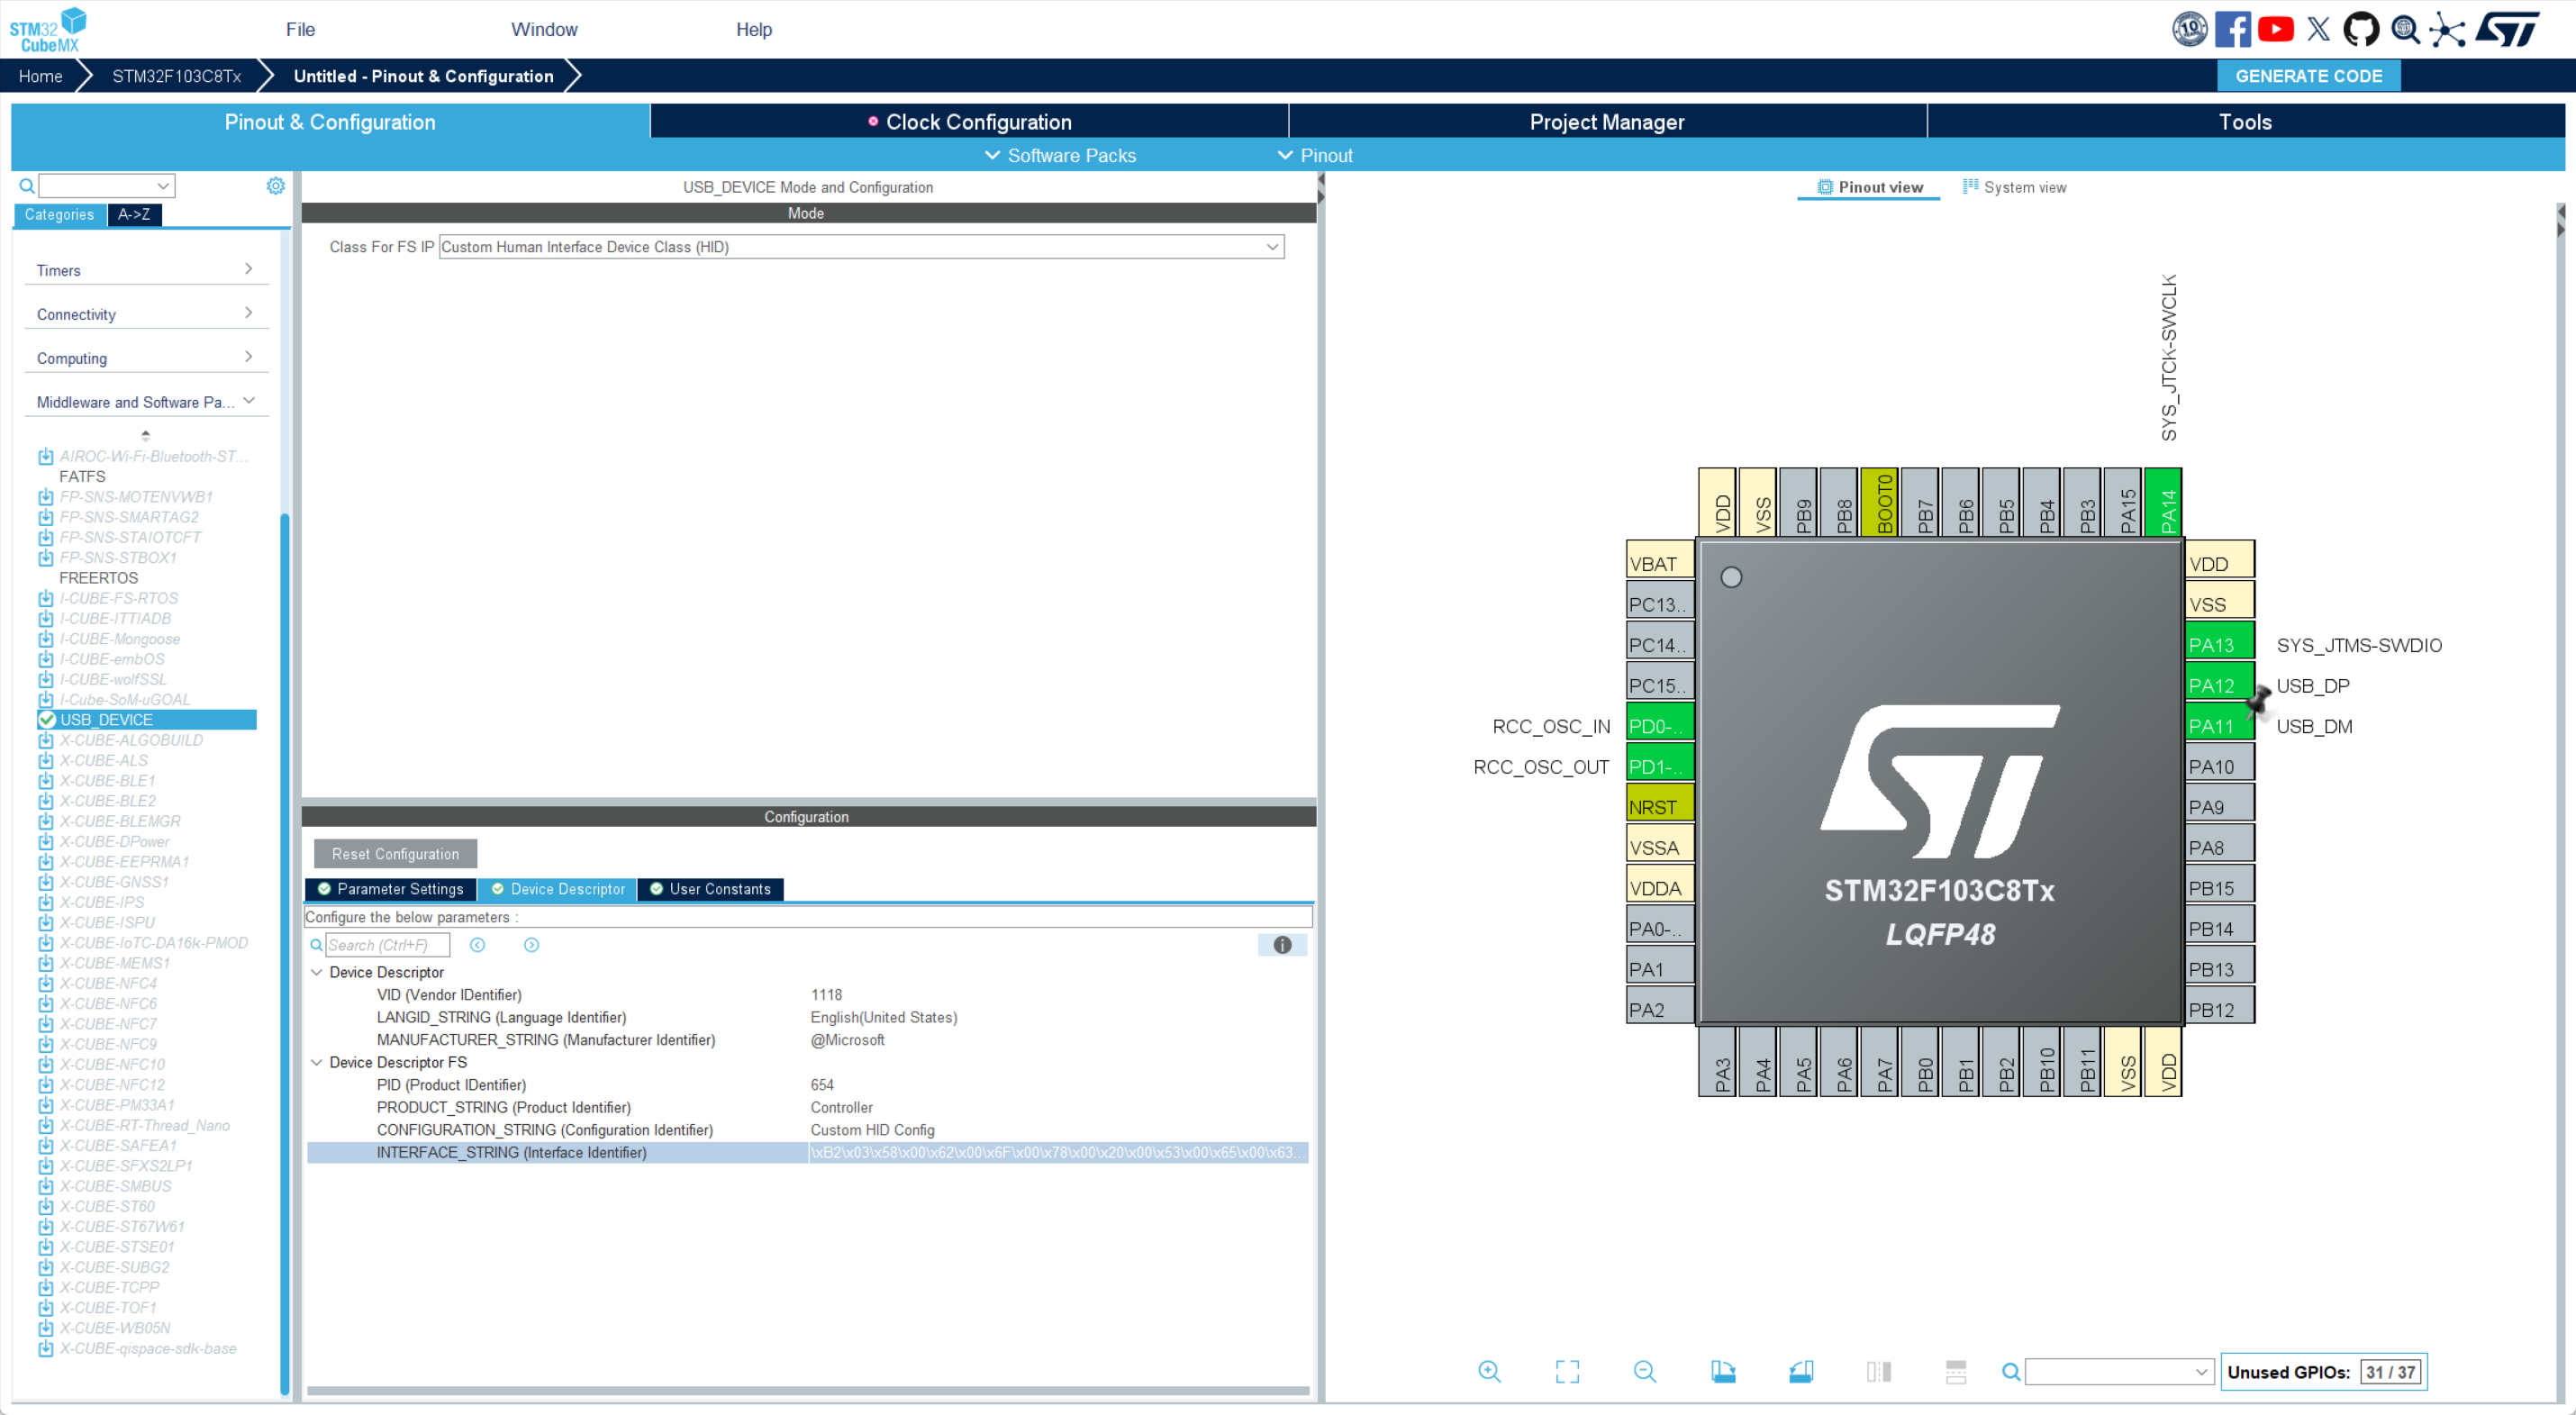2576x1415 pixels.
Task: Switch to the A->Z sorting toggle
Action: [x=134, y=214]
